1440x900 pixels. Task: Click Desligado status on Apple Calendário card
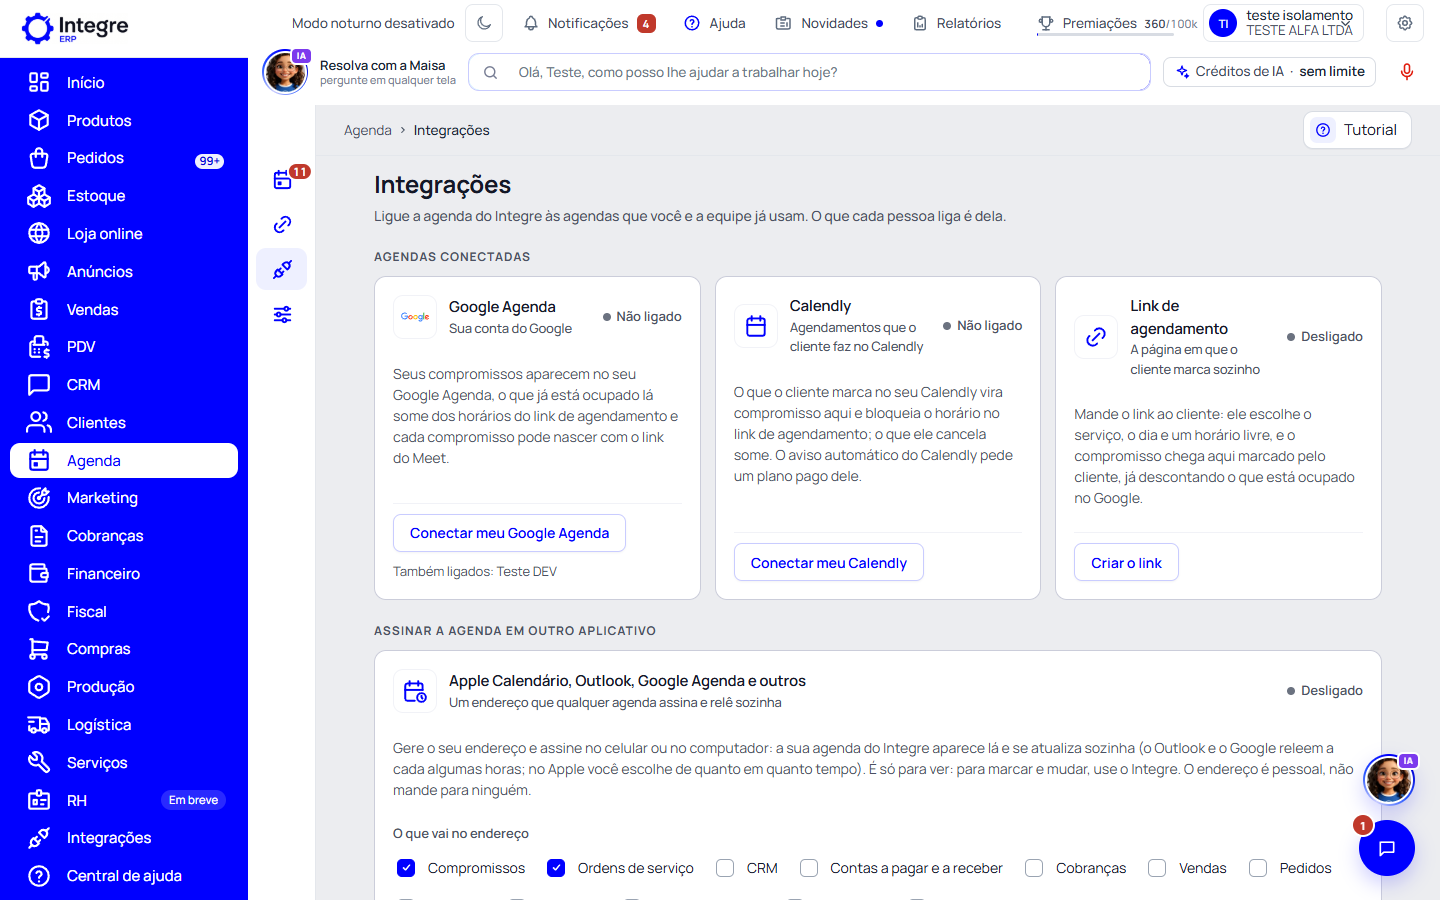[1325, 691]
